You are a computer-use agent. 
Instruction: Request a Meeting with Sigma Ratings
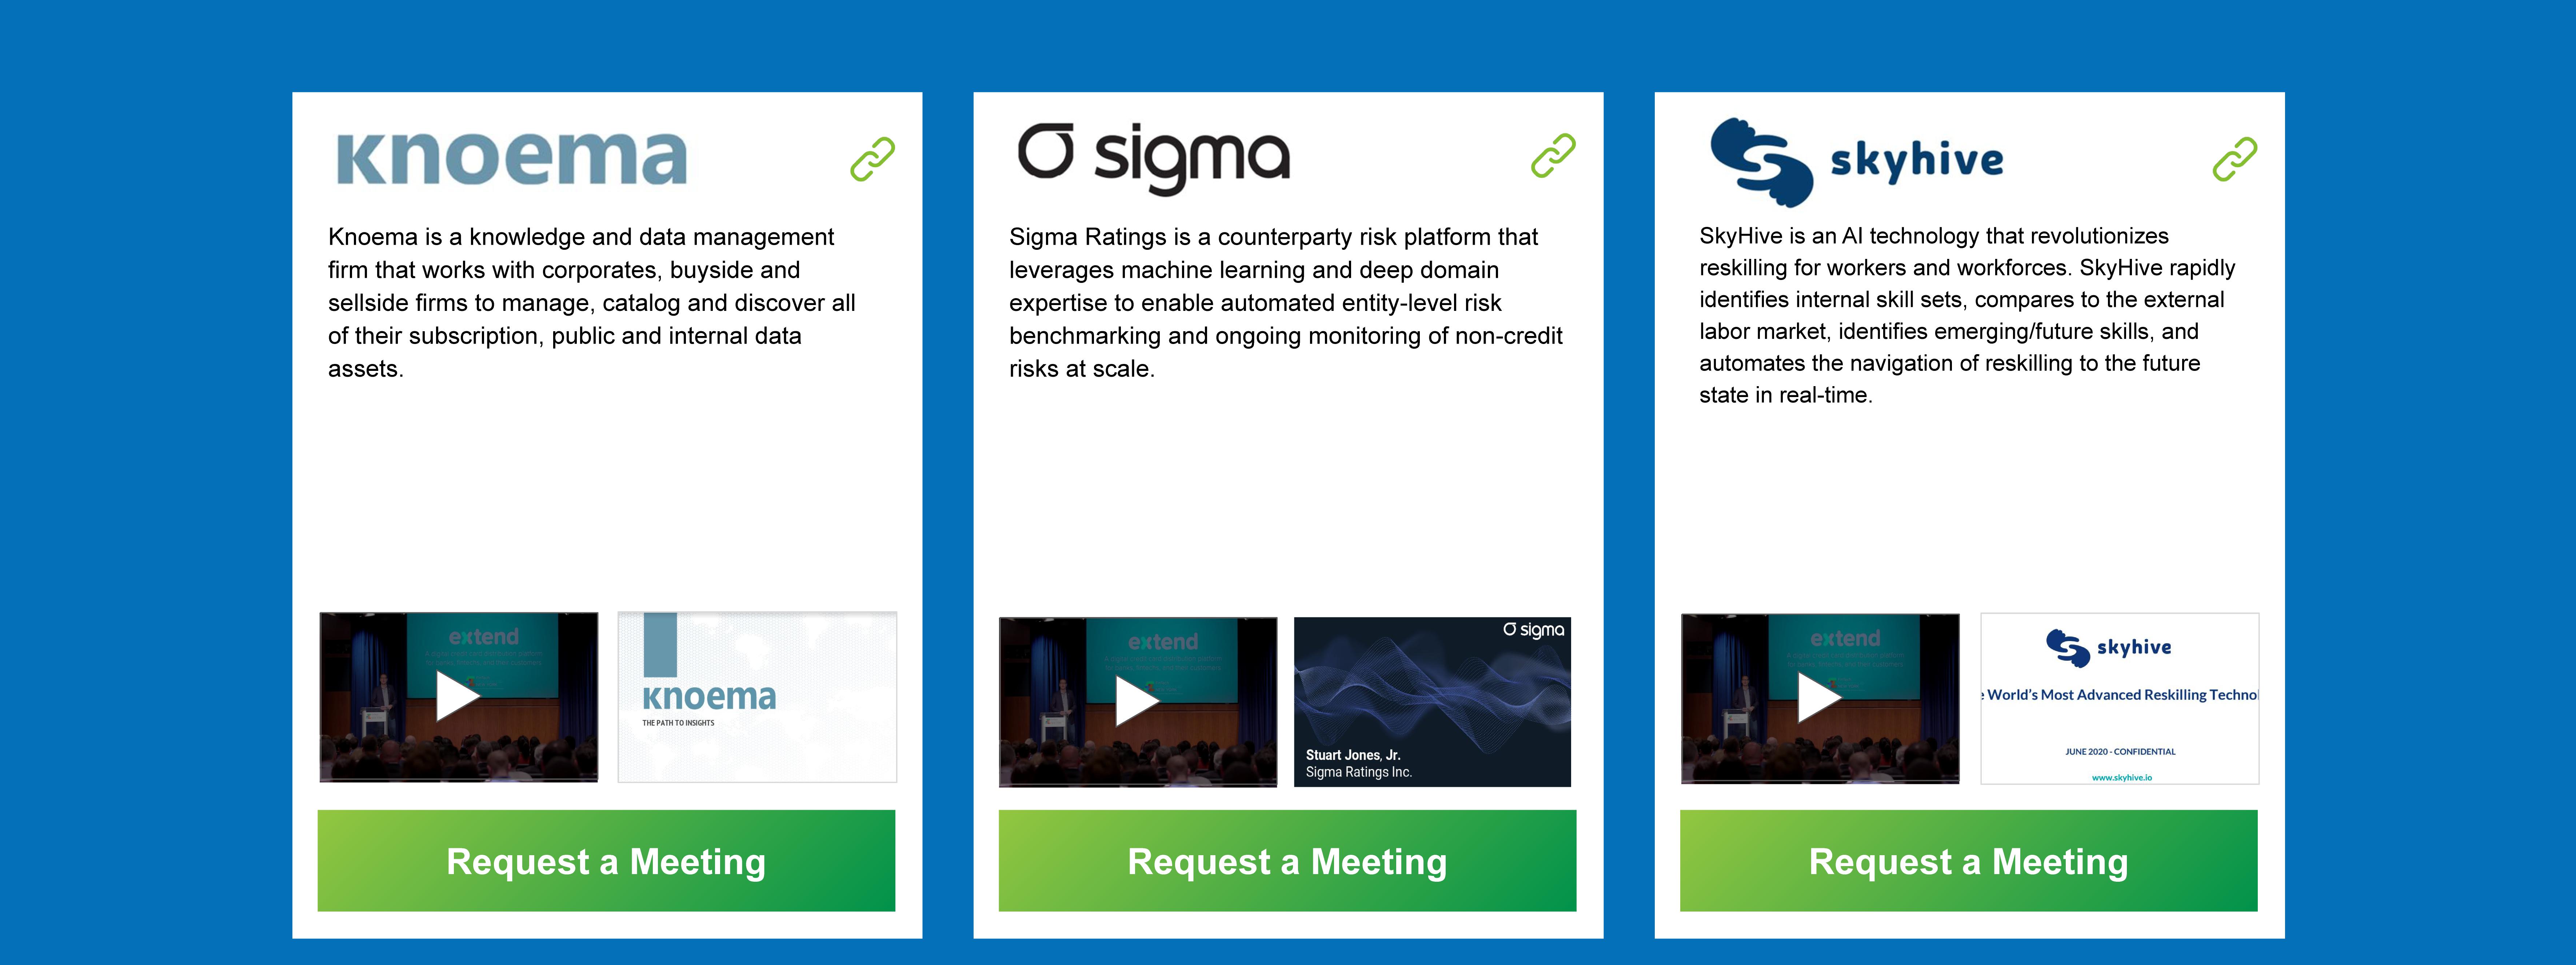[x=1287, y=861]
